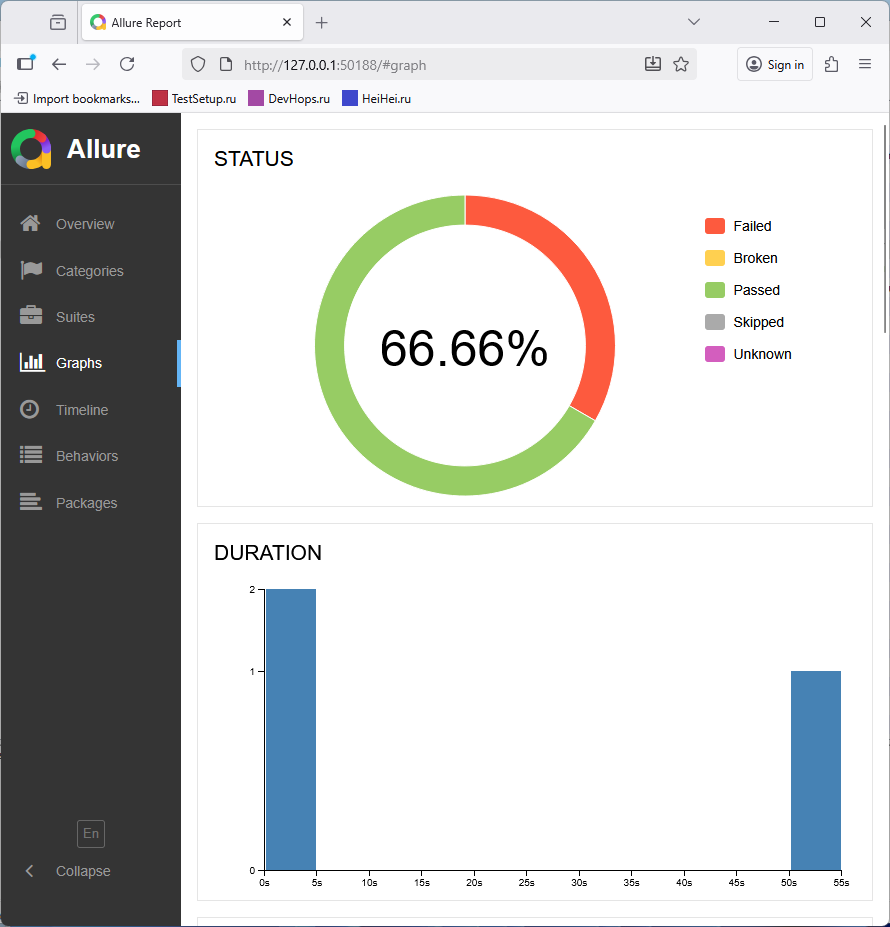The width and height of the screenshot is (890, 927).
Task: Select the Overview menu item
Action: (90, 223)
